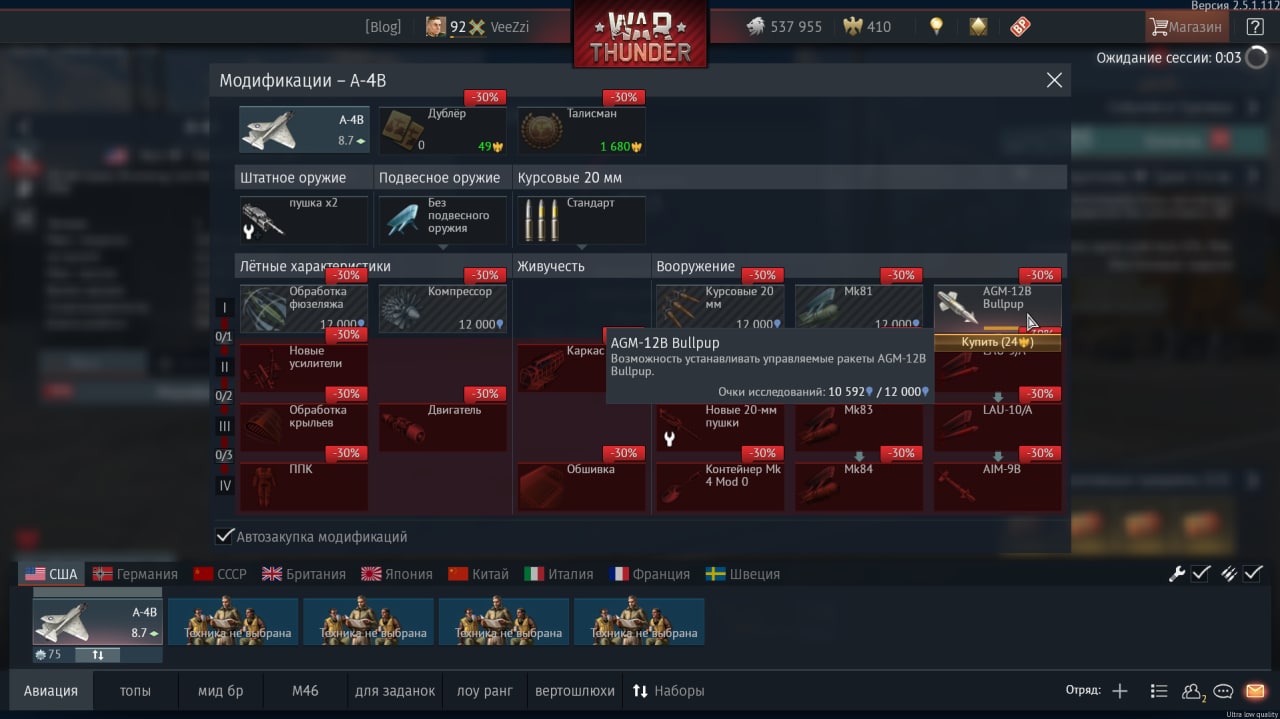Add squad member with plus icon

coord(1120,691)
